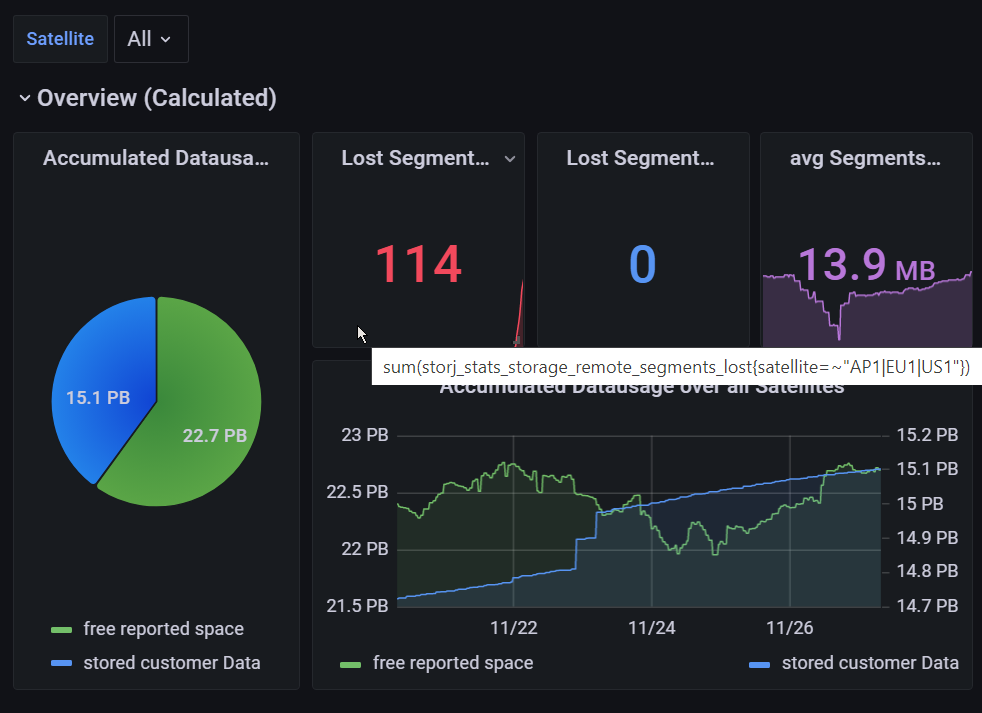Image resolution: width=982 pixels, height=713 pixels.
Task: Open title of Lost Segment panel showing 0
Action: point(640,158)
